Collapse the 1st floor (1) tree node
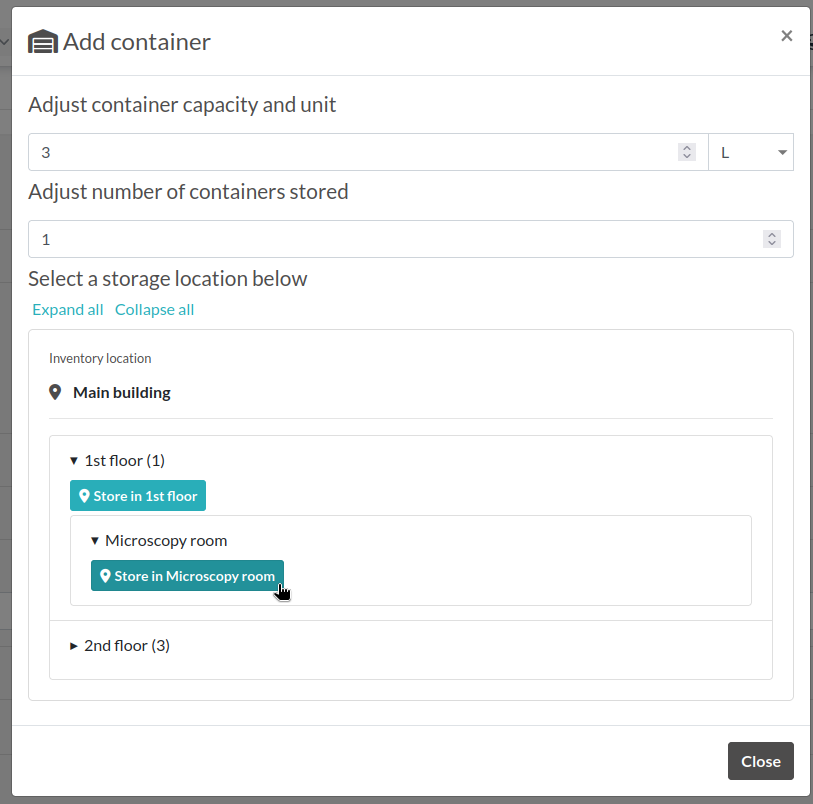 (74, 460)
